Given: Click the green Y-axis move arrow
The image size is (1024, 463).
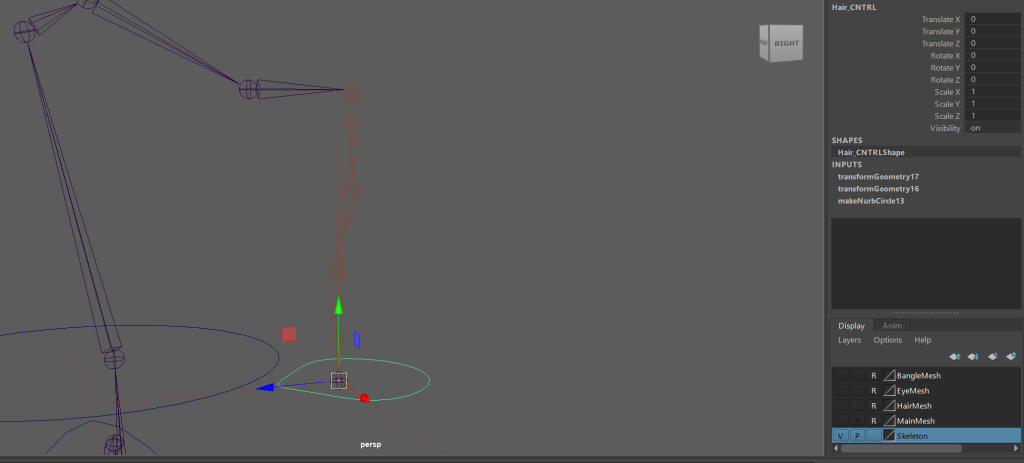Looking at the screenshot, I should (x=338, y=306).
